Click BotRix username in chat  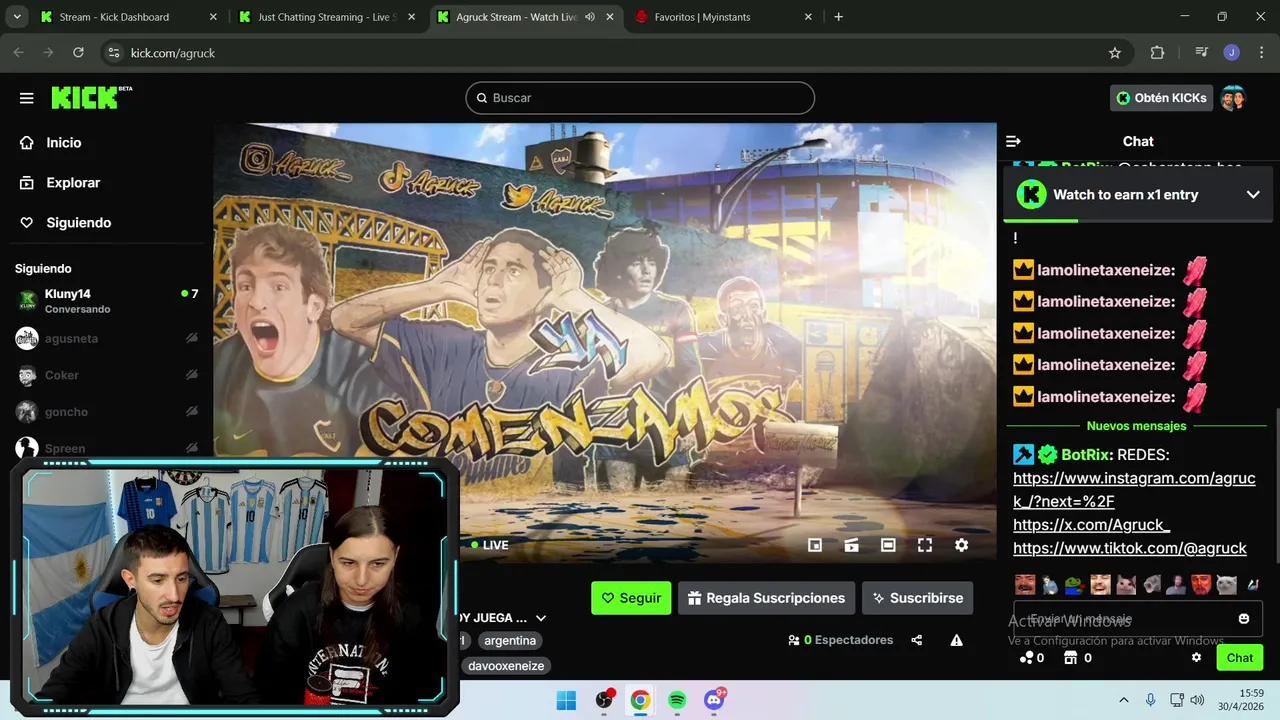point(1087,455)
